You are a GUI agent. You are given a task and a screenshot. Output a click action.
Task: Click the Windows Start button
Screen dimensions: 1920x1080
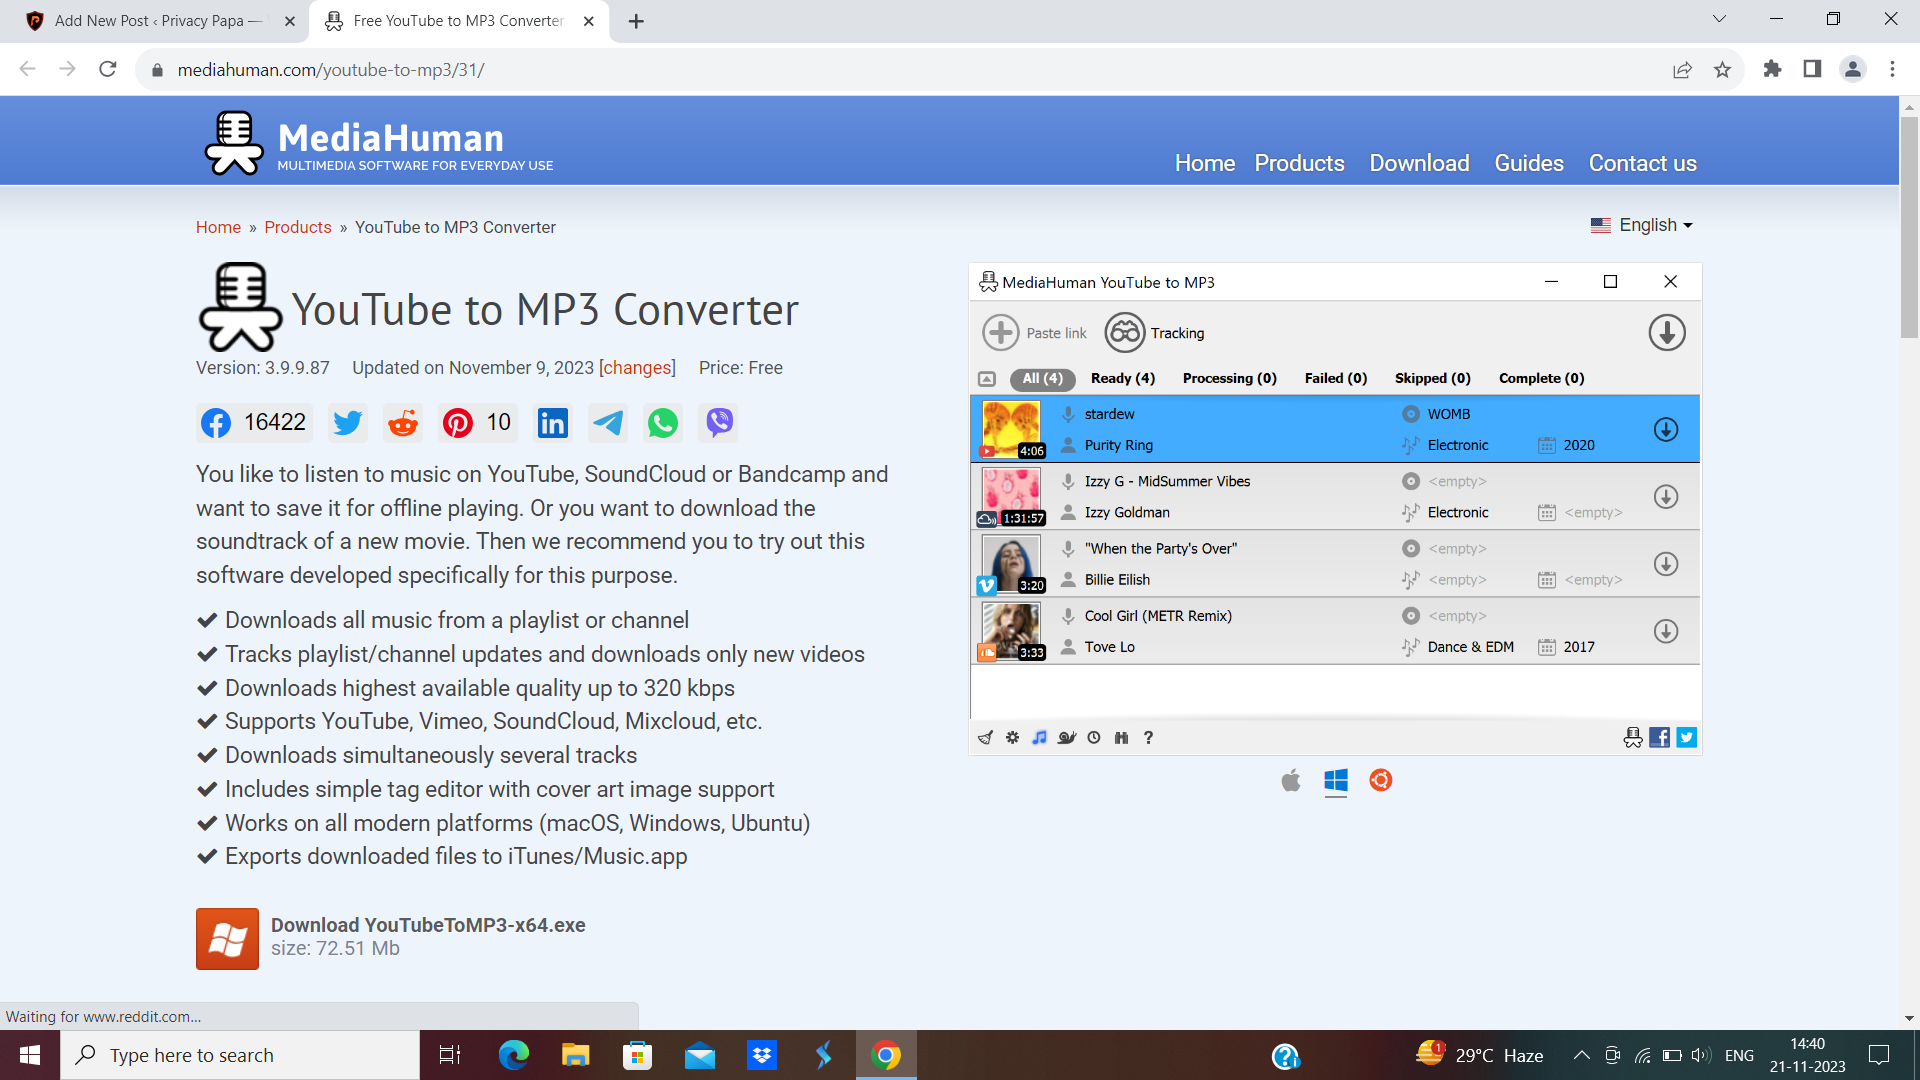click(x=30, y=1055)
